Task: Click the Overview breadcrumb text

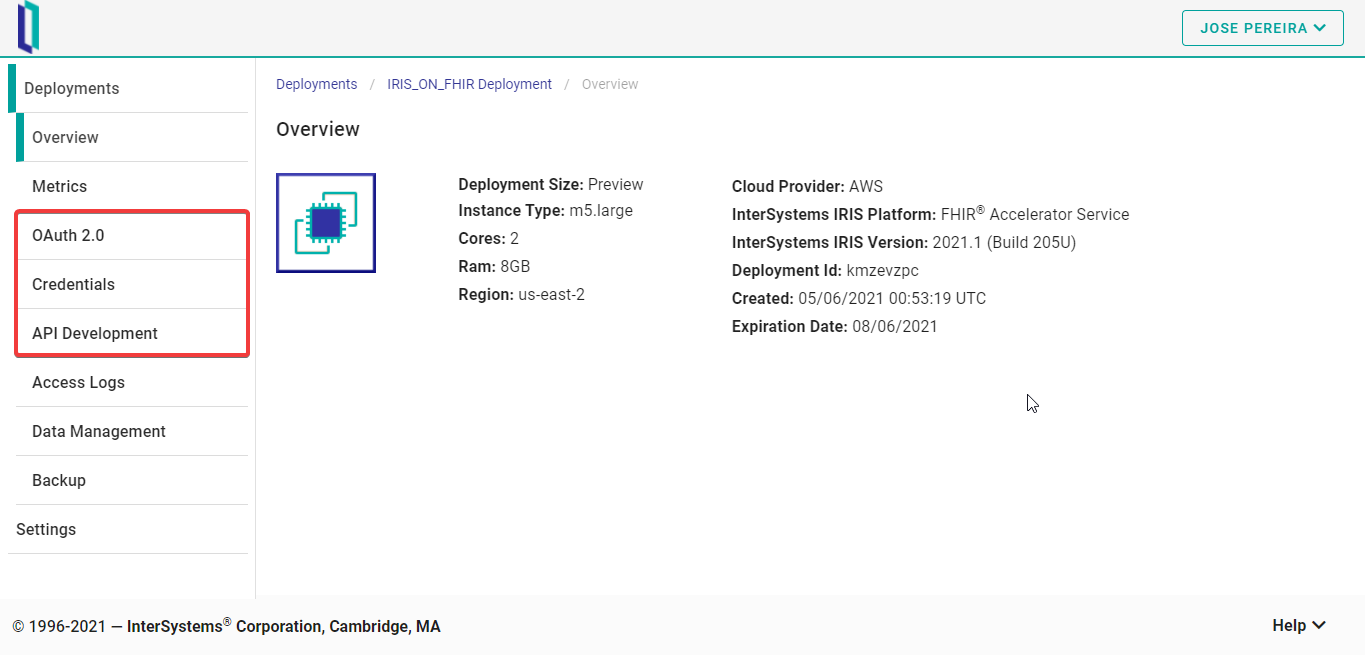Action: (610, 84)
